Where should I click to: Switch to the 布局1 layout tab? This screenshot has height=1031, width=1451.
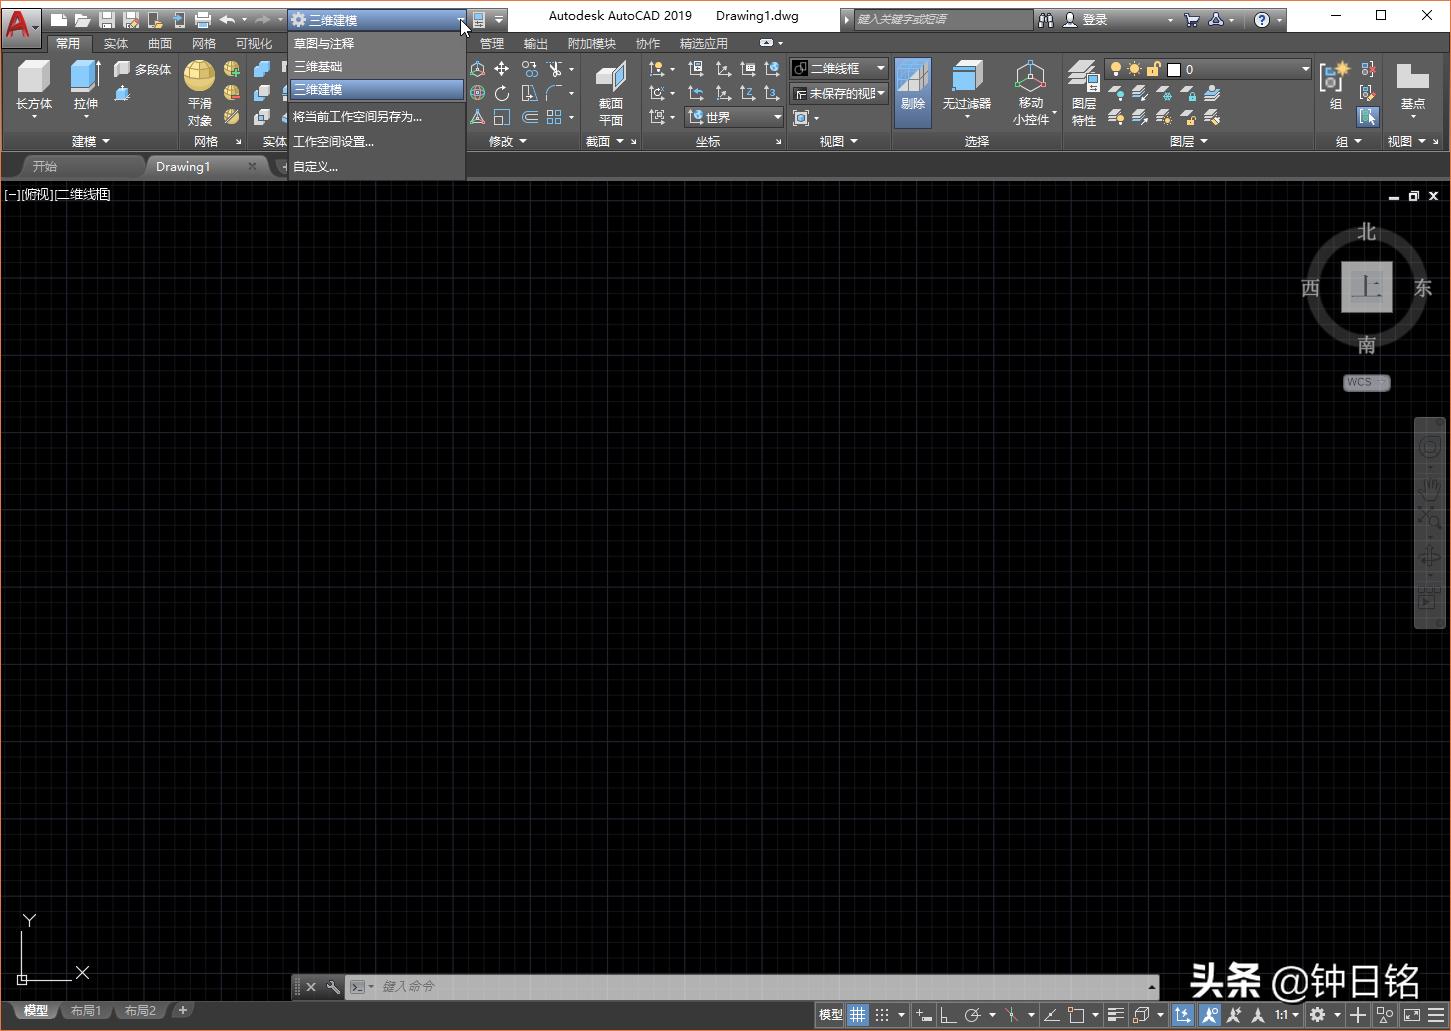[86, 1010]
